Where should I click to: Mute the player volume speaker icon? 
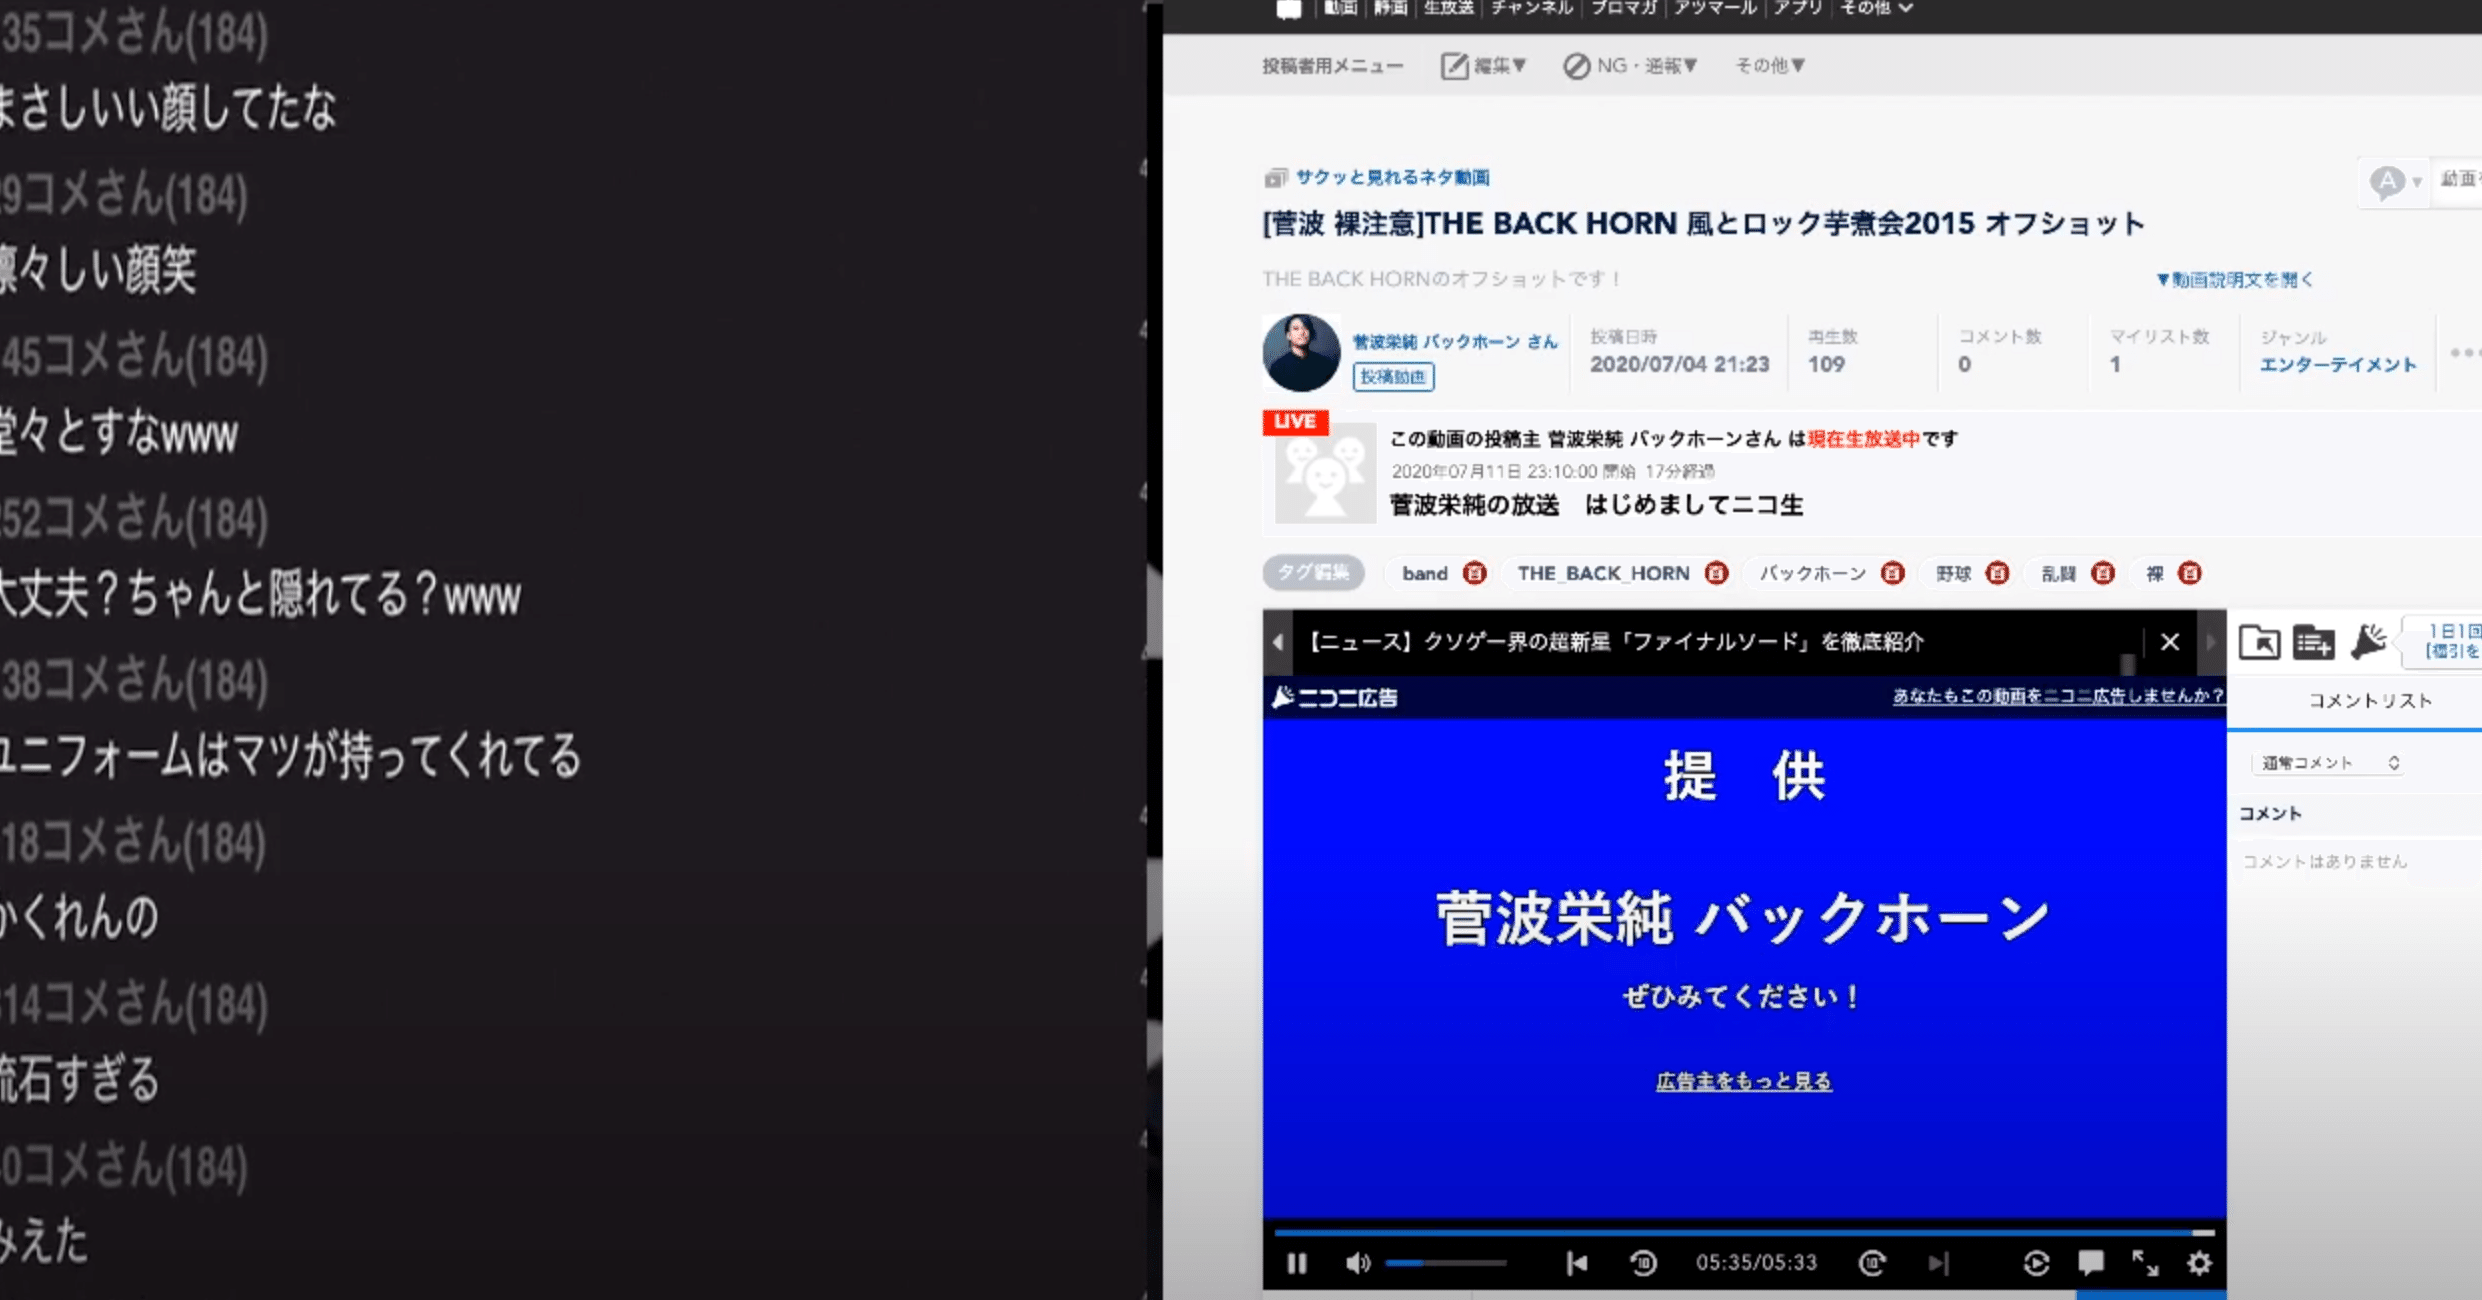tap(1357, 1264)
